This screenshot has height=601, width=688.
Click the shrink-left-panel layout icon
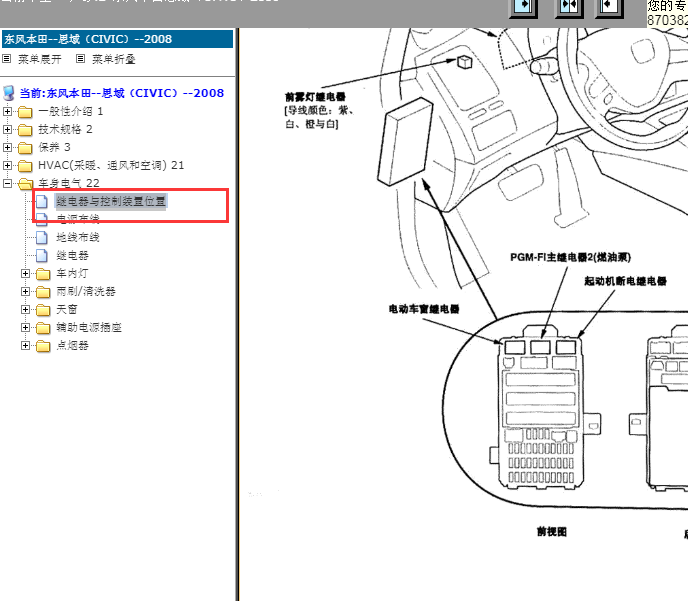609,7
